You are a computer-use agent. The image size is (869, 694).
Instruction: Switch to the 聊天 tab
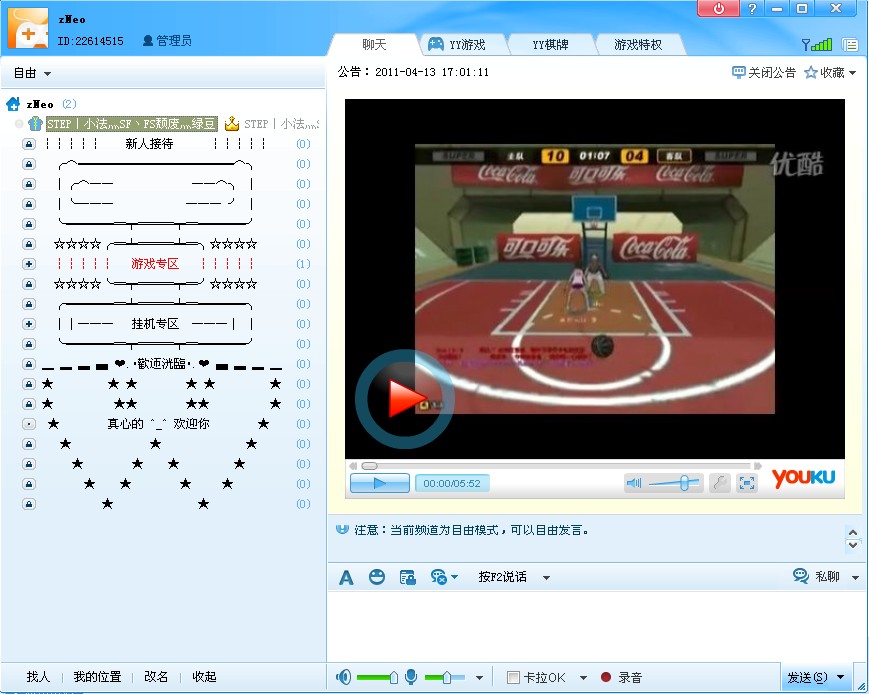pyautogui.click(x=374, y=44)
